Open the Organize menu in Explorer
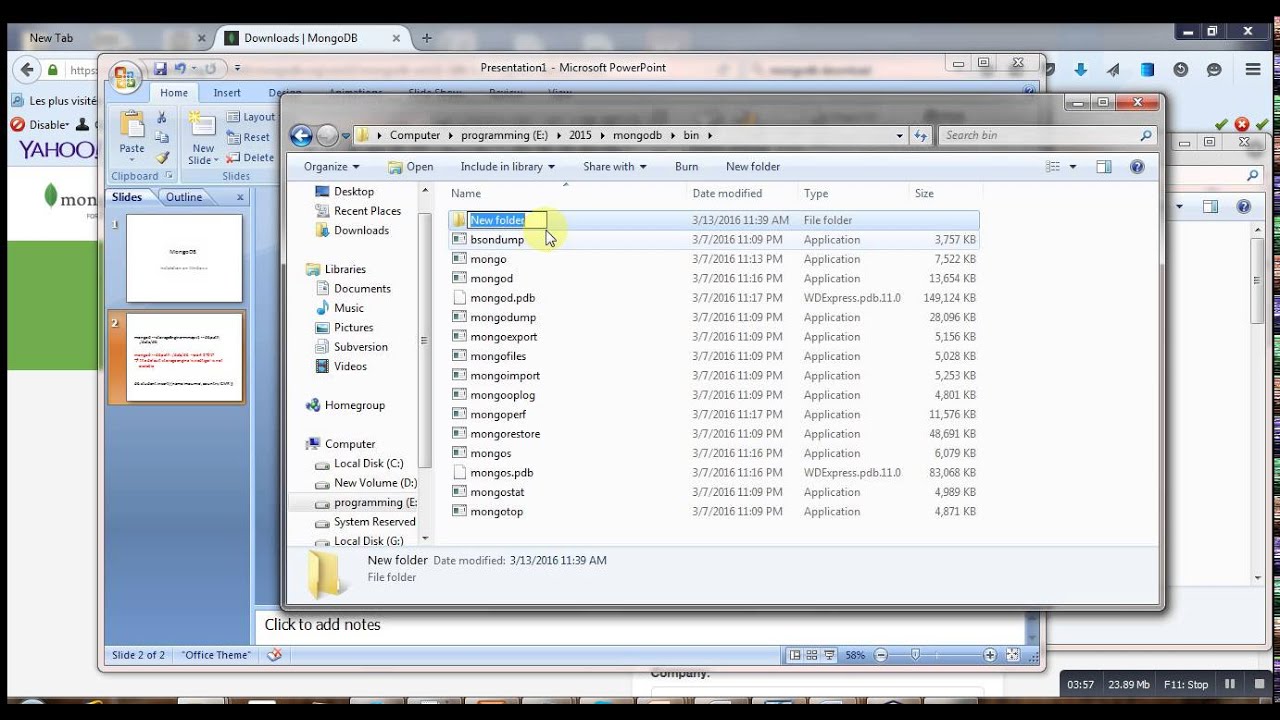The height and width of the screenshot is (720, 1280). (331, 167)
